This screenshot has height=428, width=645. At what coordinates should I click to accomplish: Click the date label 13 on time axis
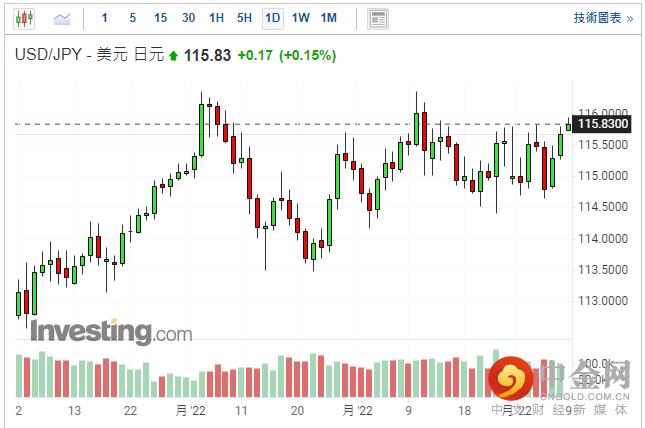[73, 410]
